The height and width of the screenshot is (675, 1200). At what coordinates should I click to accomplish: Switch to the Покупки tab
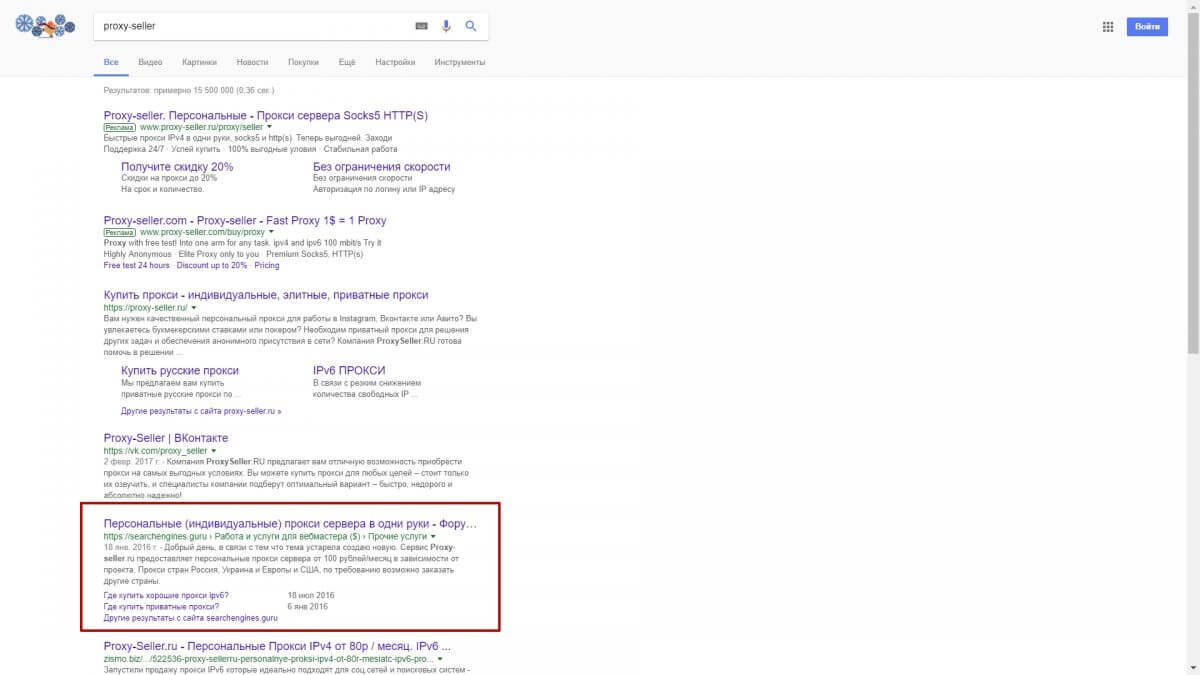303,62
